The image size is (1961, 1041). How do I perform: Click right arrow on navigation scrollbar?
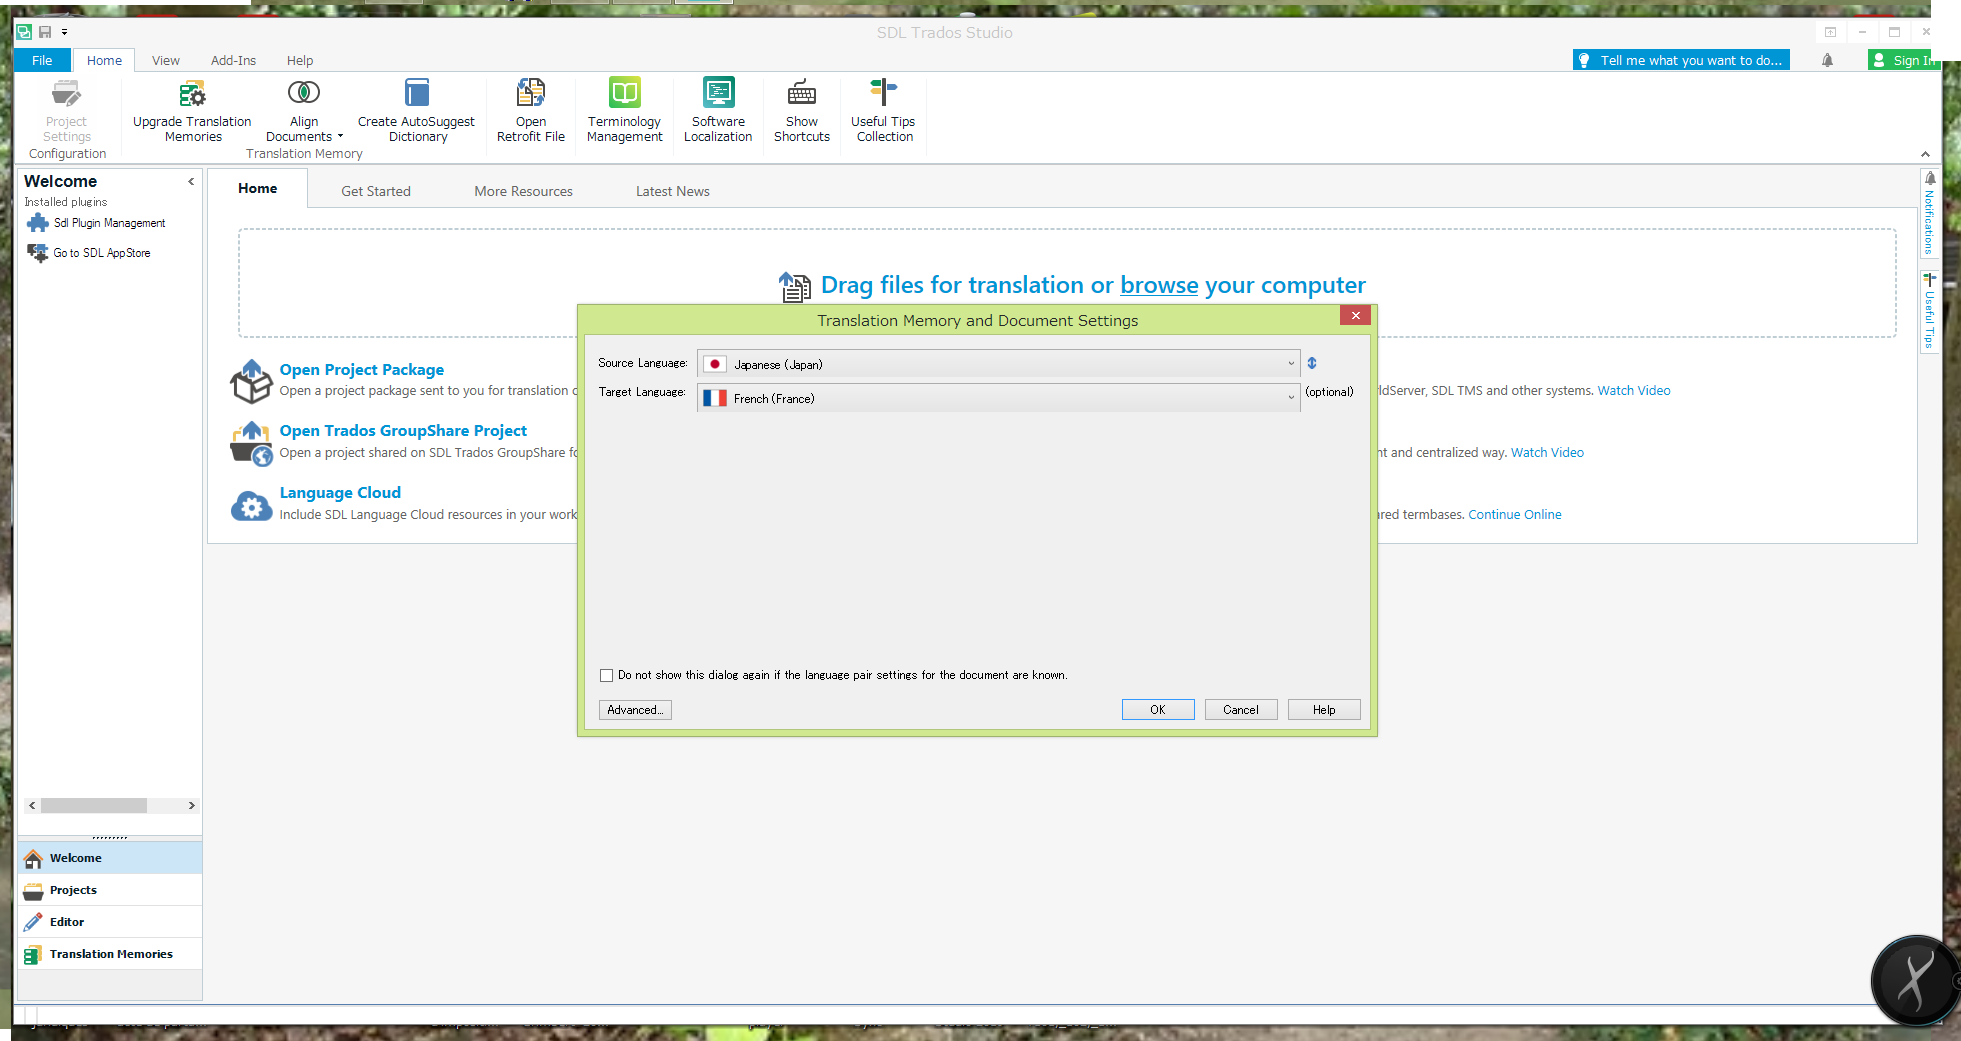coord(192,806)
